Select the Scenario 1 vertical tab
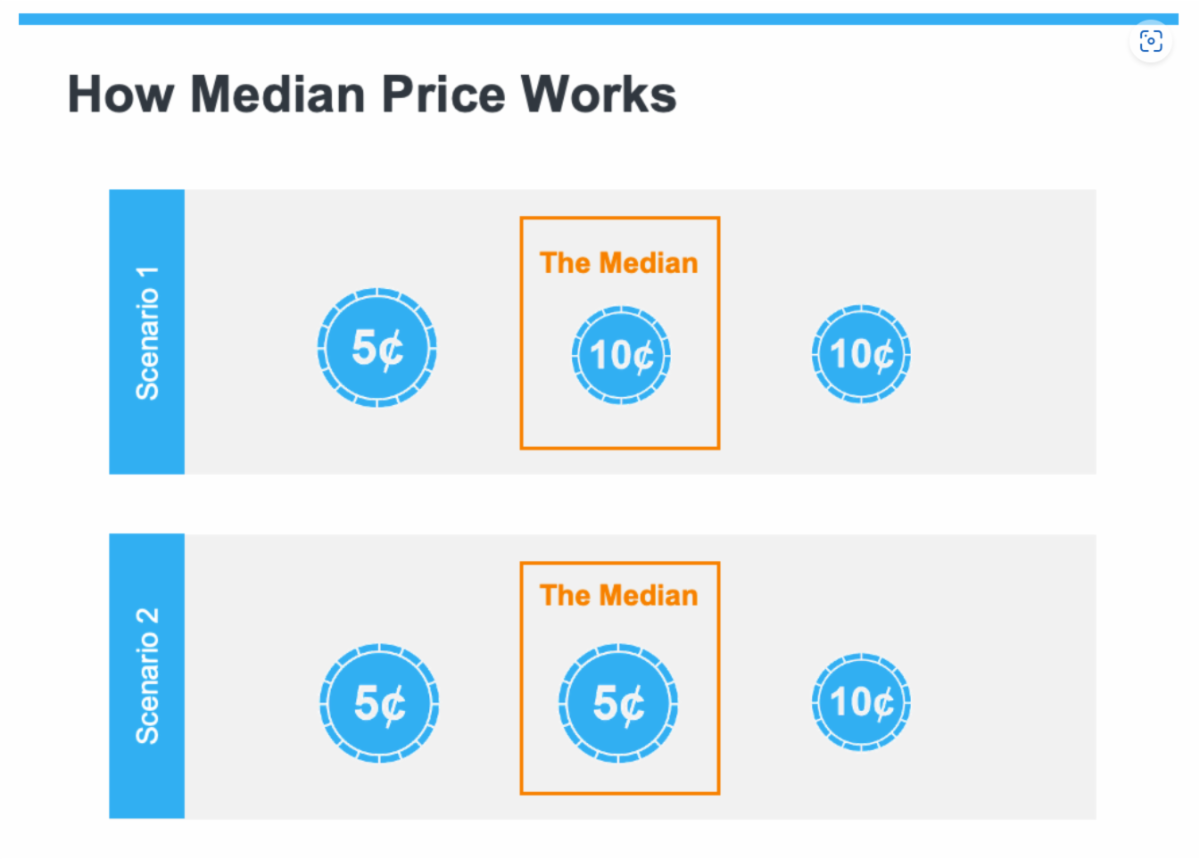The height and width of the screenshot is (859, 1200). [x=147, y=332]
